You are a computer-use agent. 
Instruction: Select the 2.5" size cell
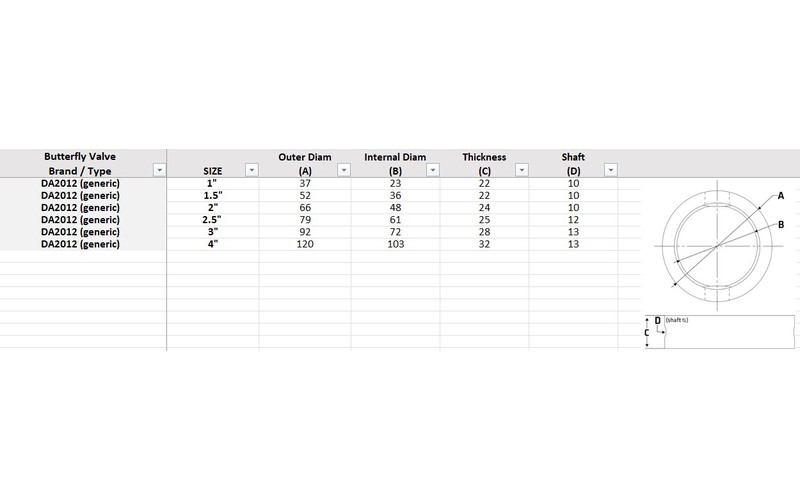point(213,219)
